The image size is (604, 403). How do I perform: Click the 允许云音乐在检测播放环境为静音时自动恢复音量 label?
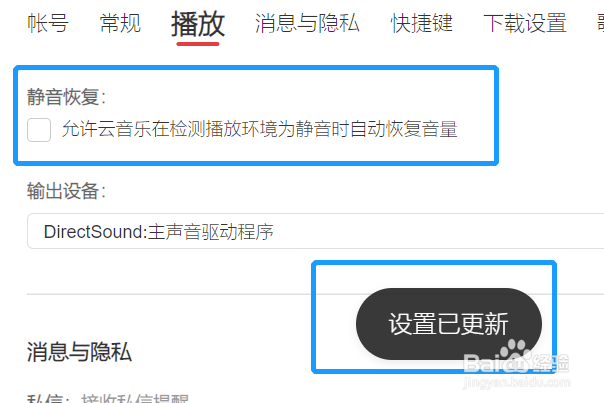click(x=260, y=129)
